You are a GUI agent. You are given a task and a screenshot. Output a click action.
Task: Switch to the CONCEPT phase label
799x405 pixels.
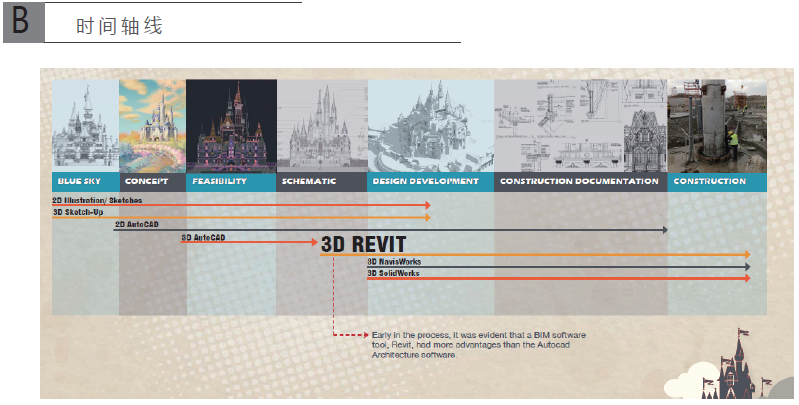(146, 182)
